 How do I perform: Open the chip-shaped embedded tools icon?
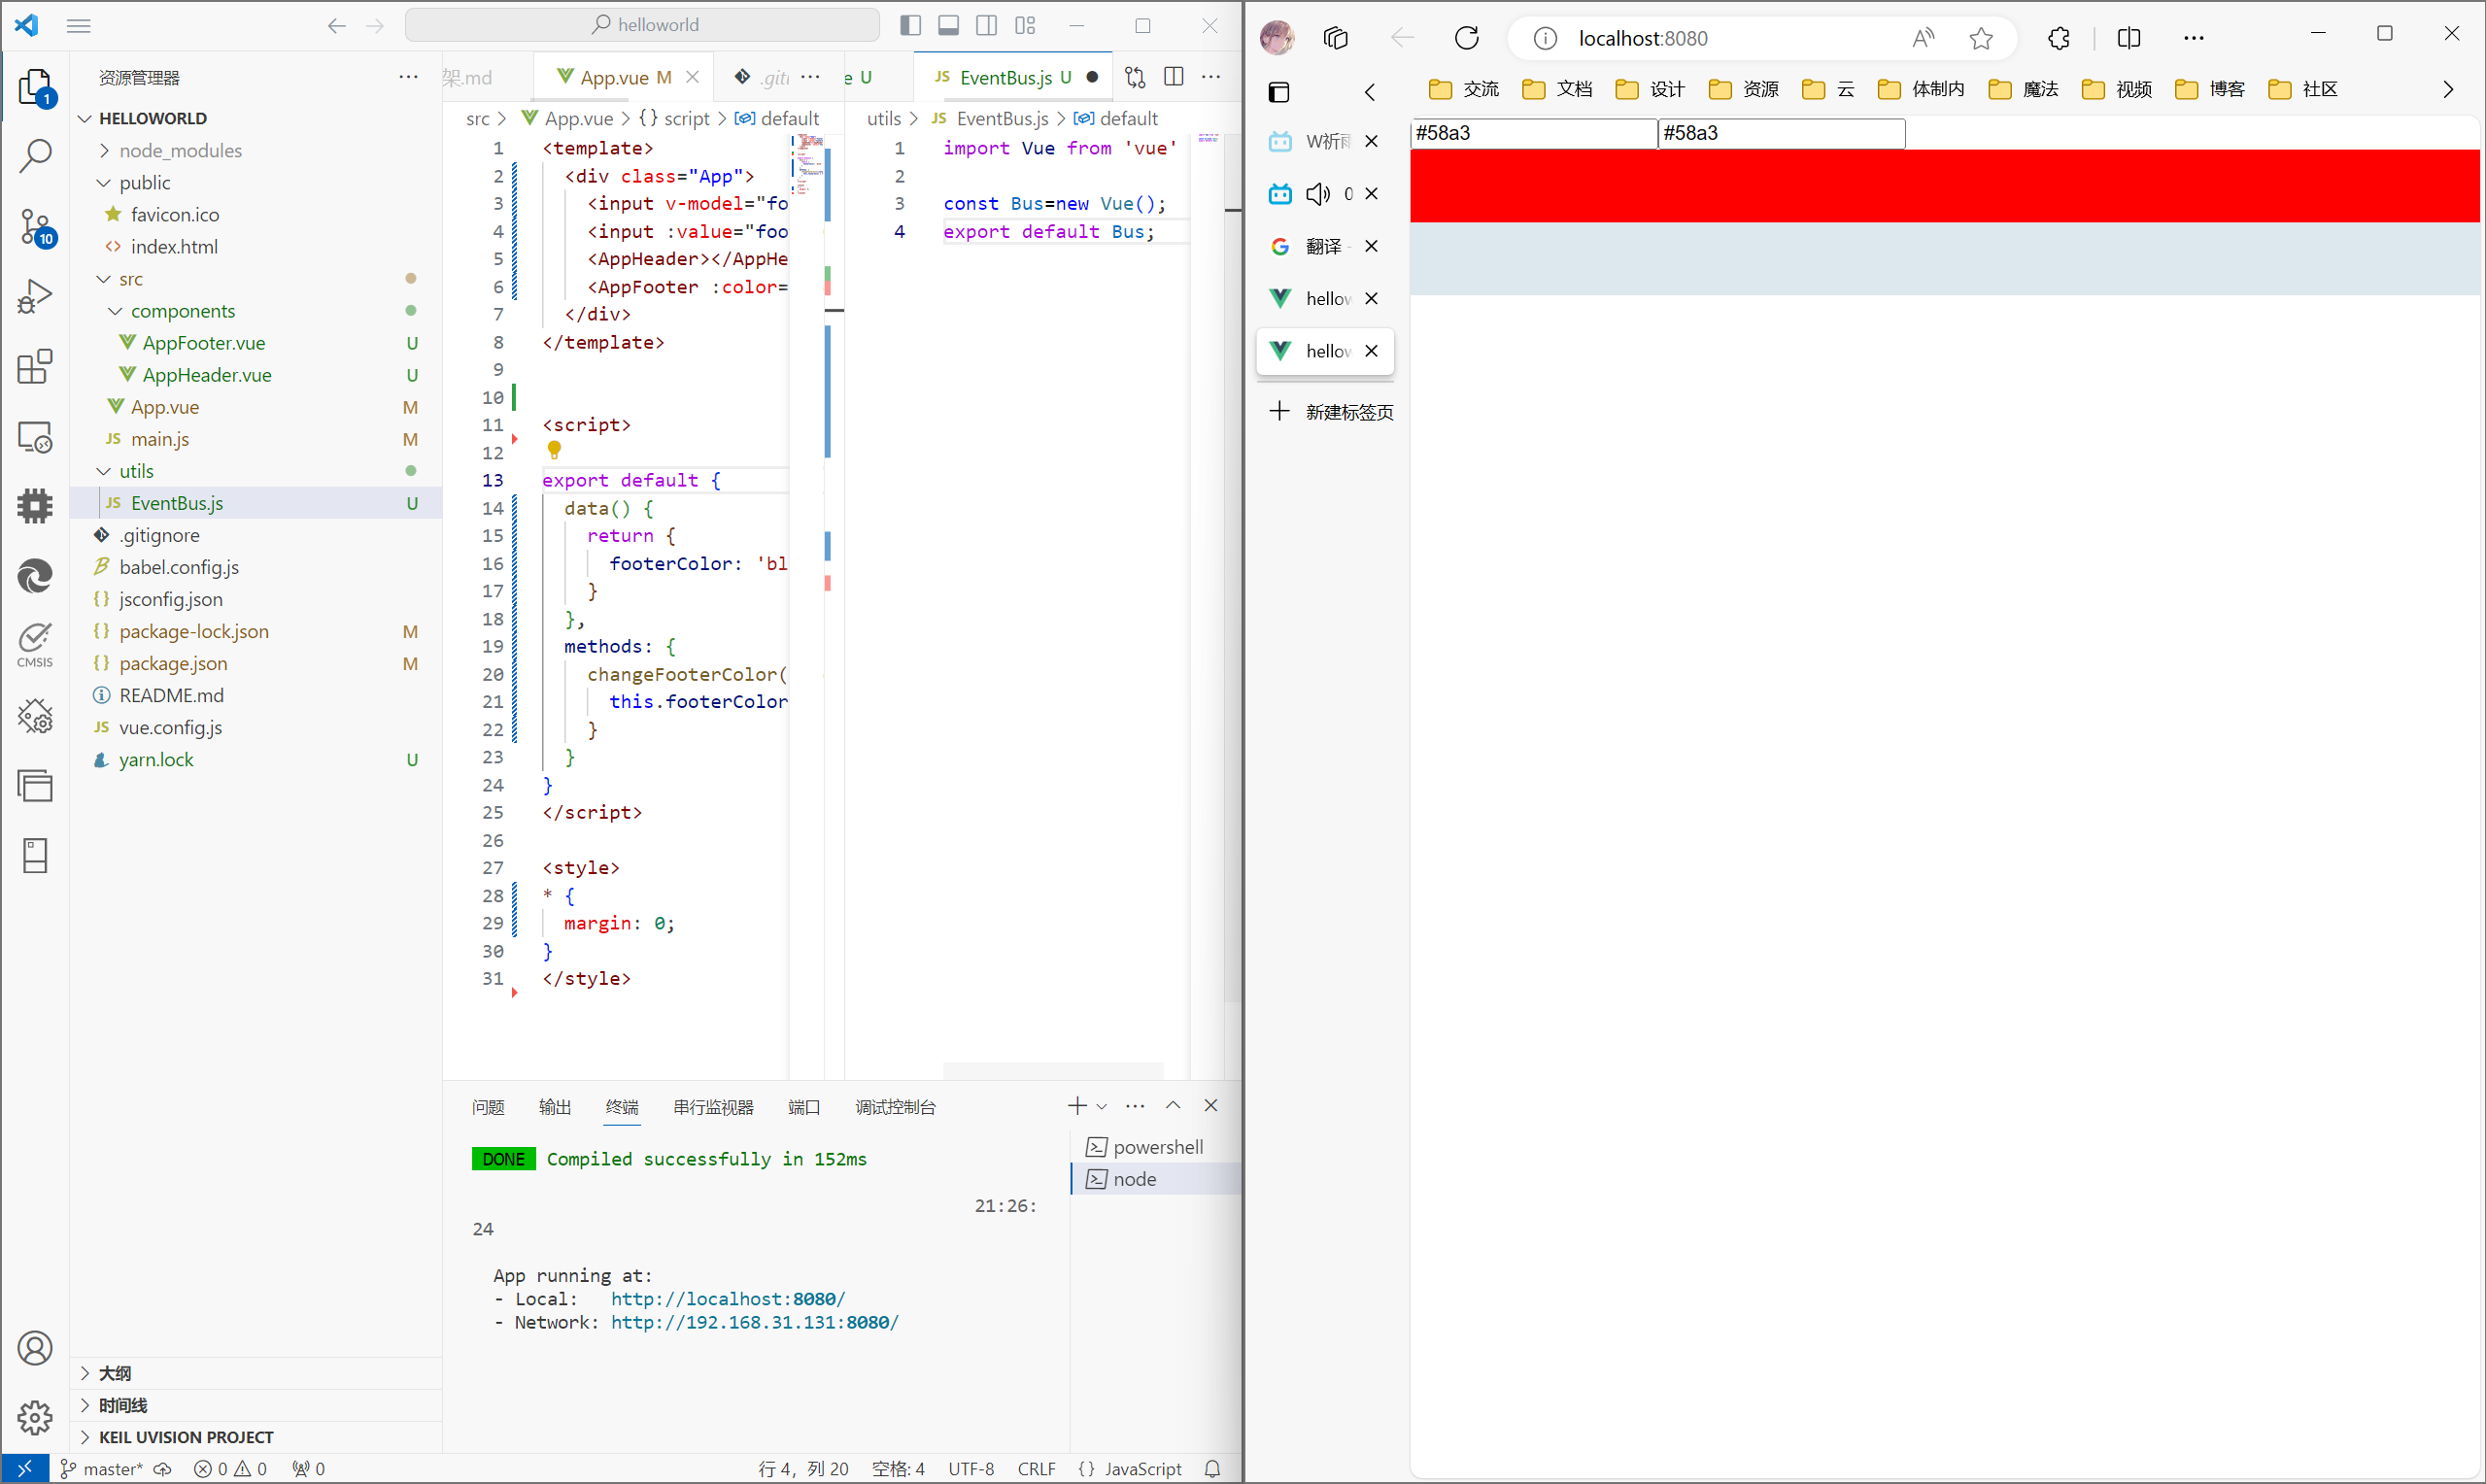pyautogui.click(x=35, y=506)
